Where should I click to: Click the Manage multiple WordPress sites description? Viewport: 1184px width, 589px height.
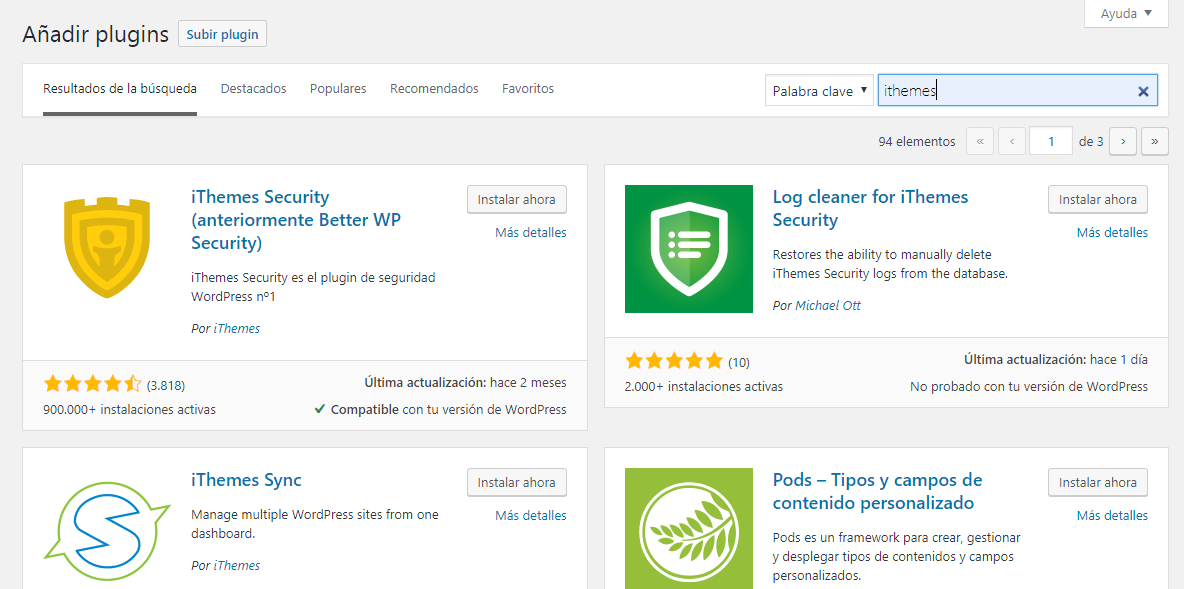click(315, 524)
